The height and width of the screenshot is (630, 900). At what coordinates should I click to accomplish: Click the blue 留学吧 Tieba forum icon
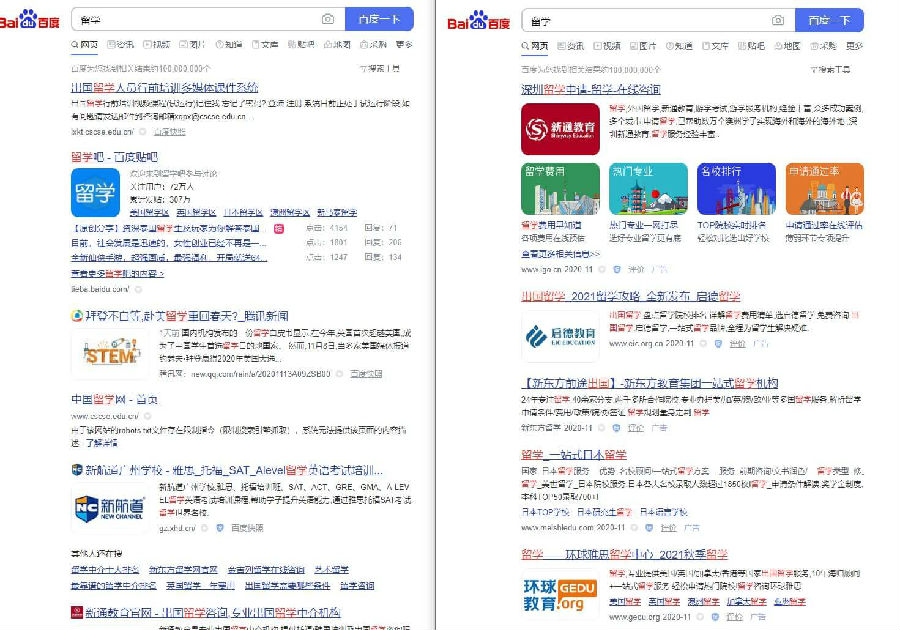pyautogui.click(x=97, y=192)
